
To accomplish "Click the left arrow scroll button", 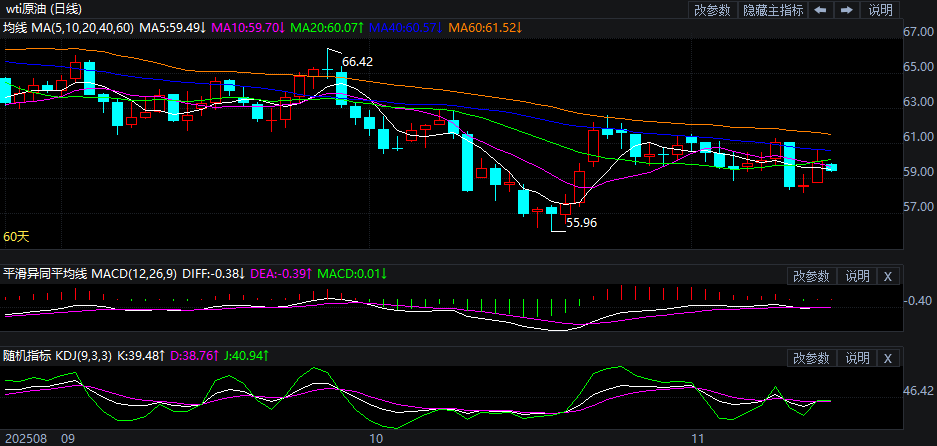I will point(820,10).
